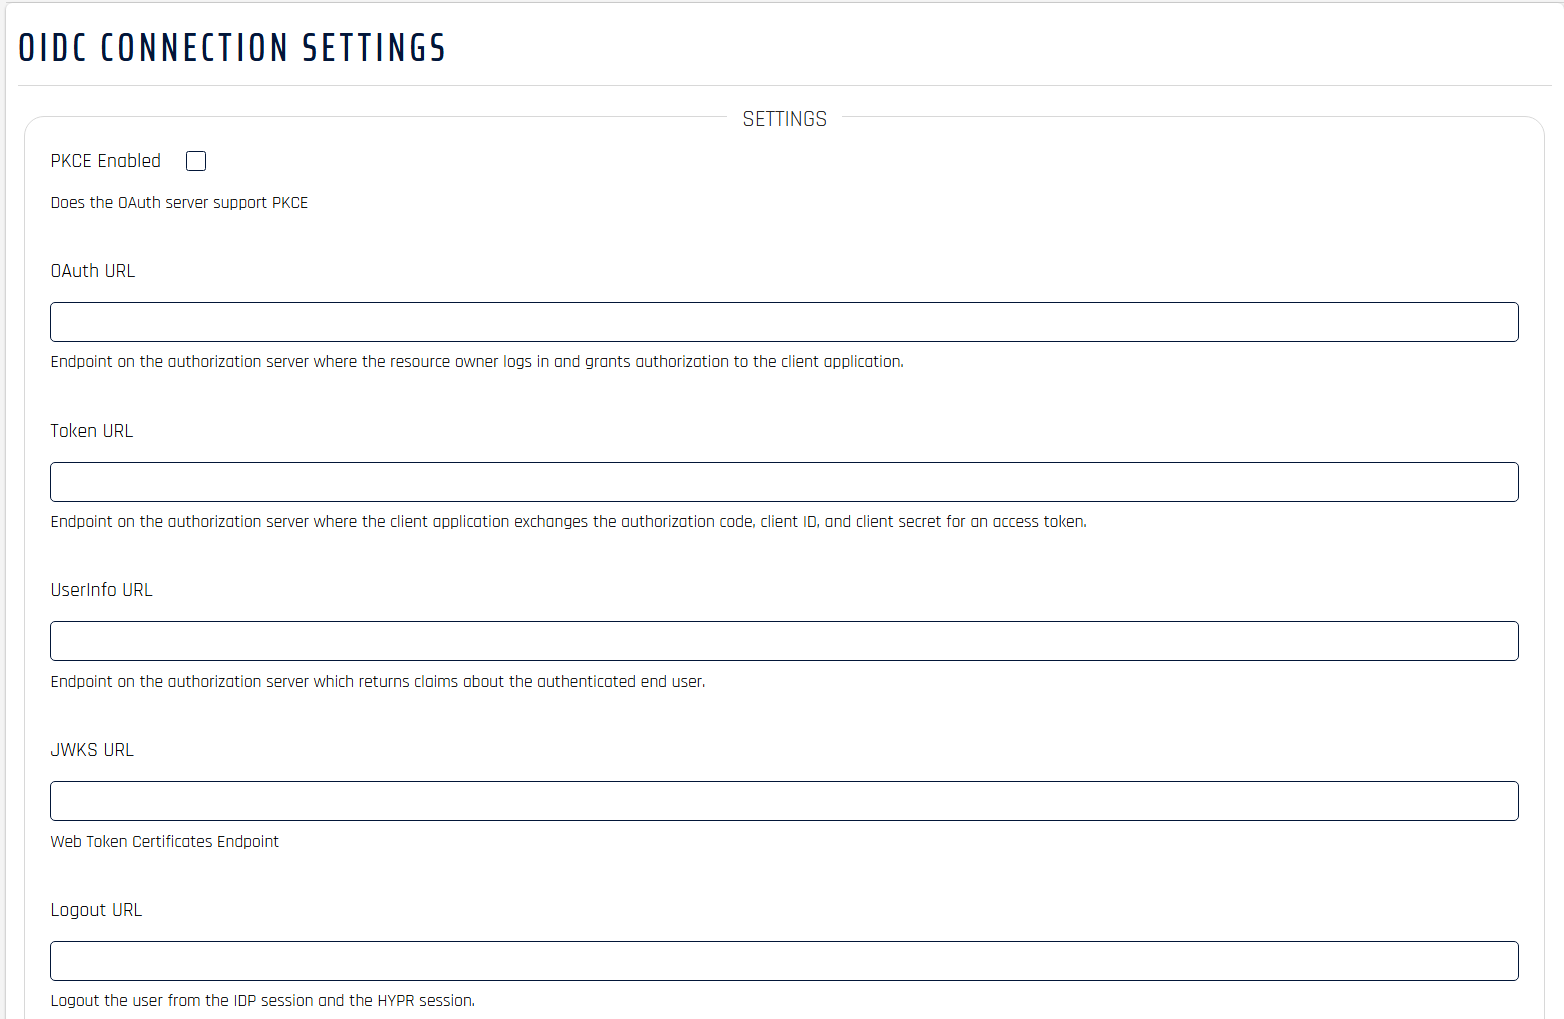The image size is (1564, 1019).
Task: Click the OAuth URL field label
Action: point(92,271)
